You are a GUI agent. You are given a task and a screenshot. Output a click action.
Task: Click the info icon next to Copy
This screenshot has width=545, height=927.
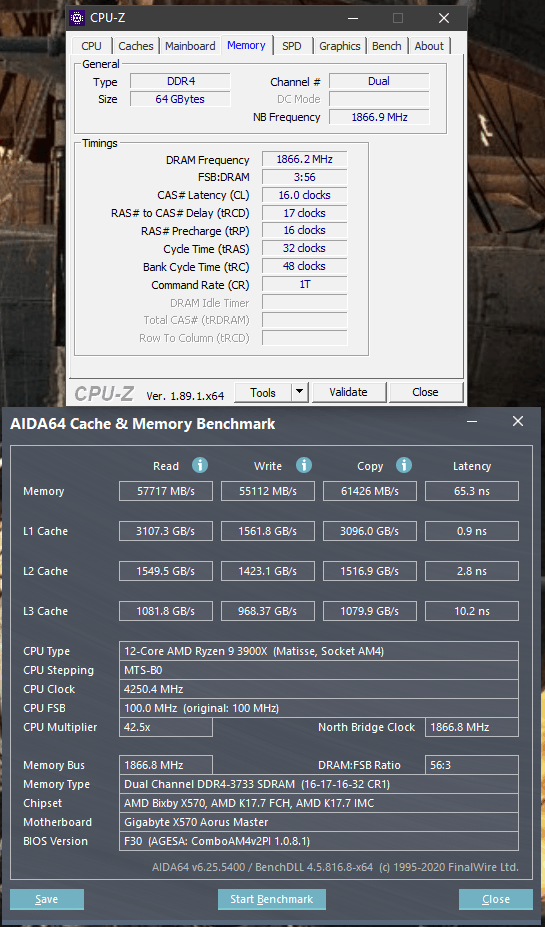[x=404, y=465]
